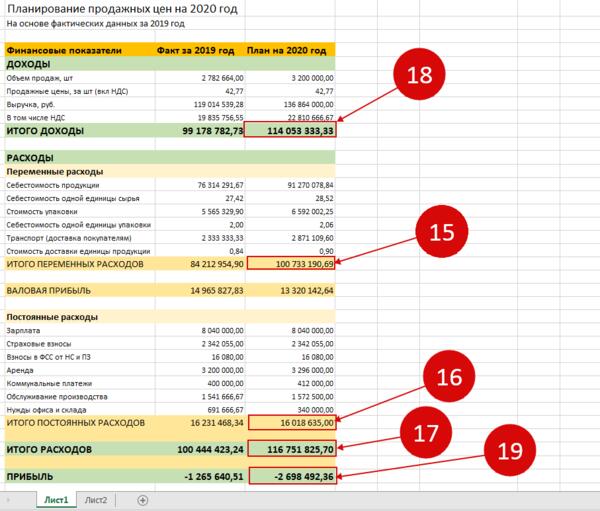Screen dimensions: 600x511
Task: Select the 'ДОХОДЫ' section cell
Action: 28,64
